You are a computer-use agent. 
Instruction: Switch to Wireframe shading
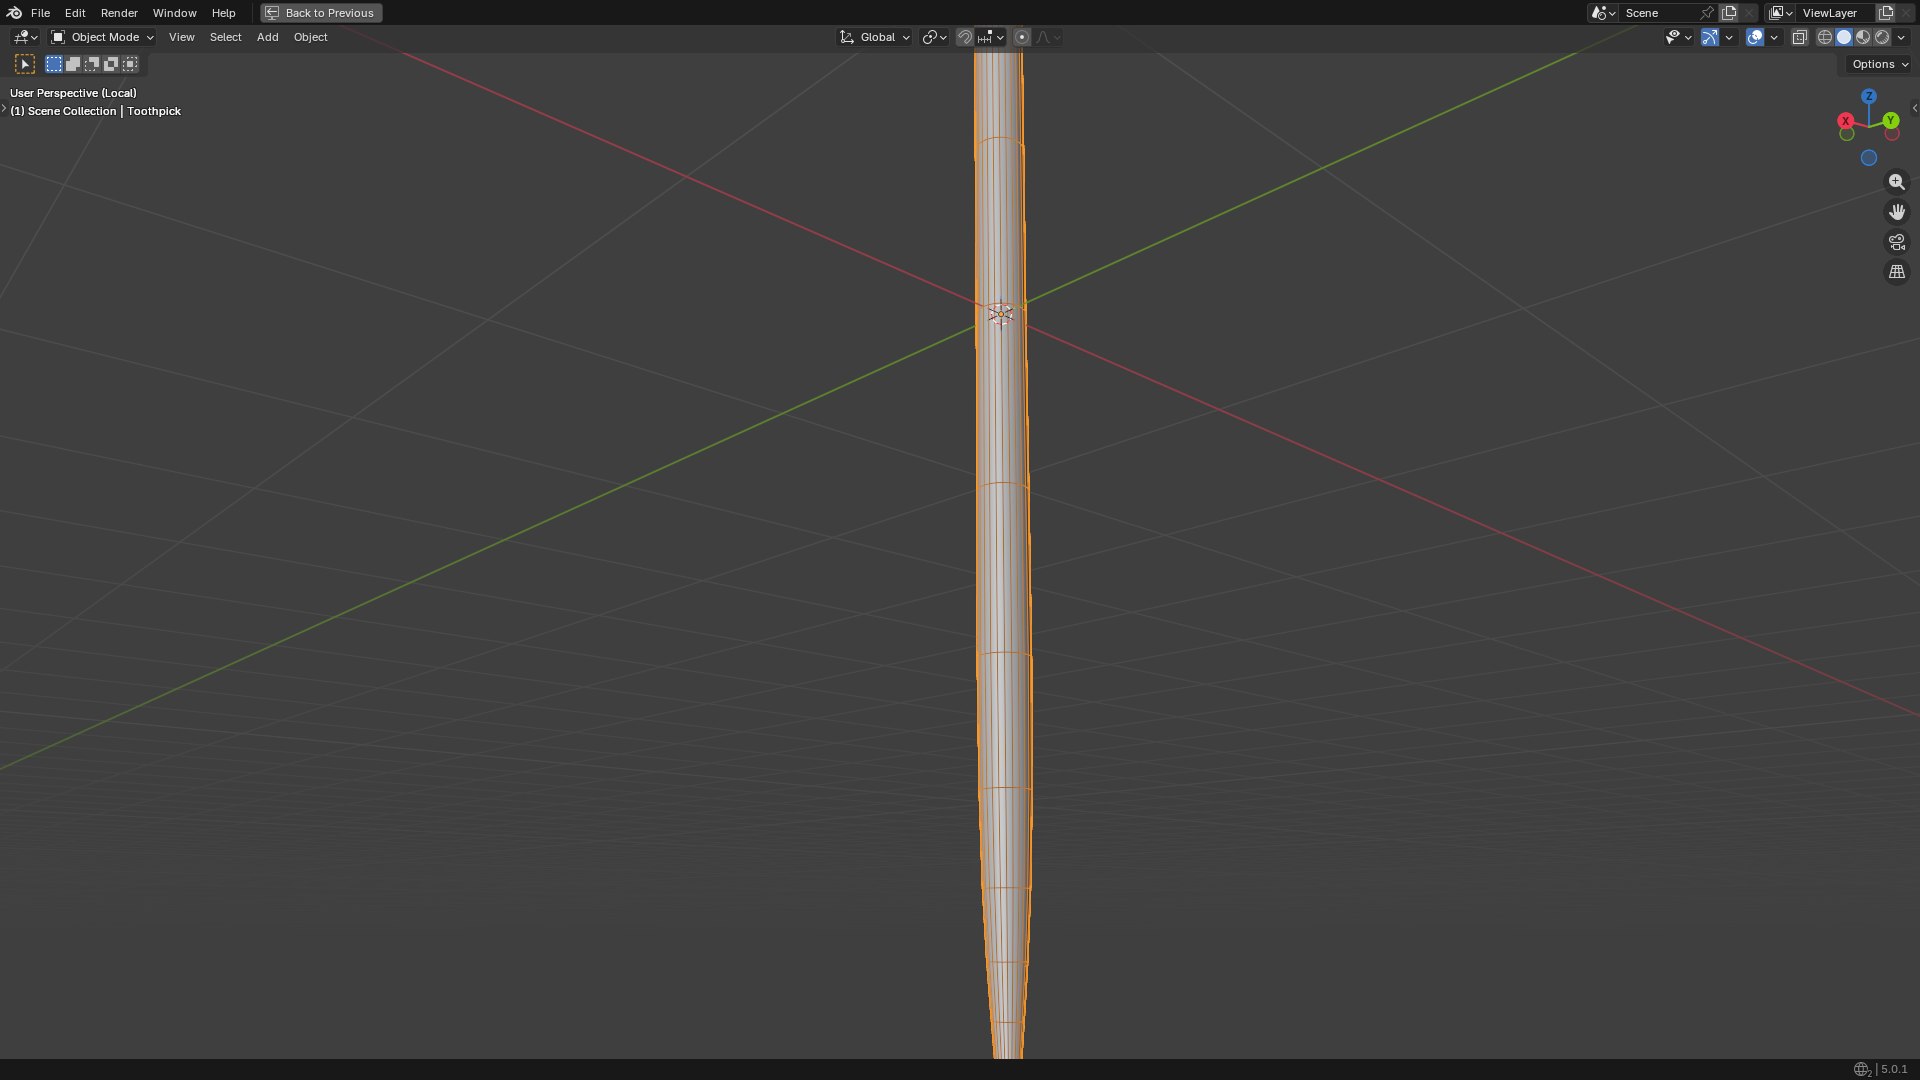[x=1825, y=37]
